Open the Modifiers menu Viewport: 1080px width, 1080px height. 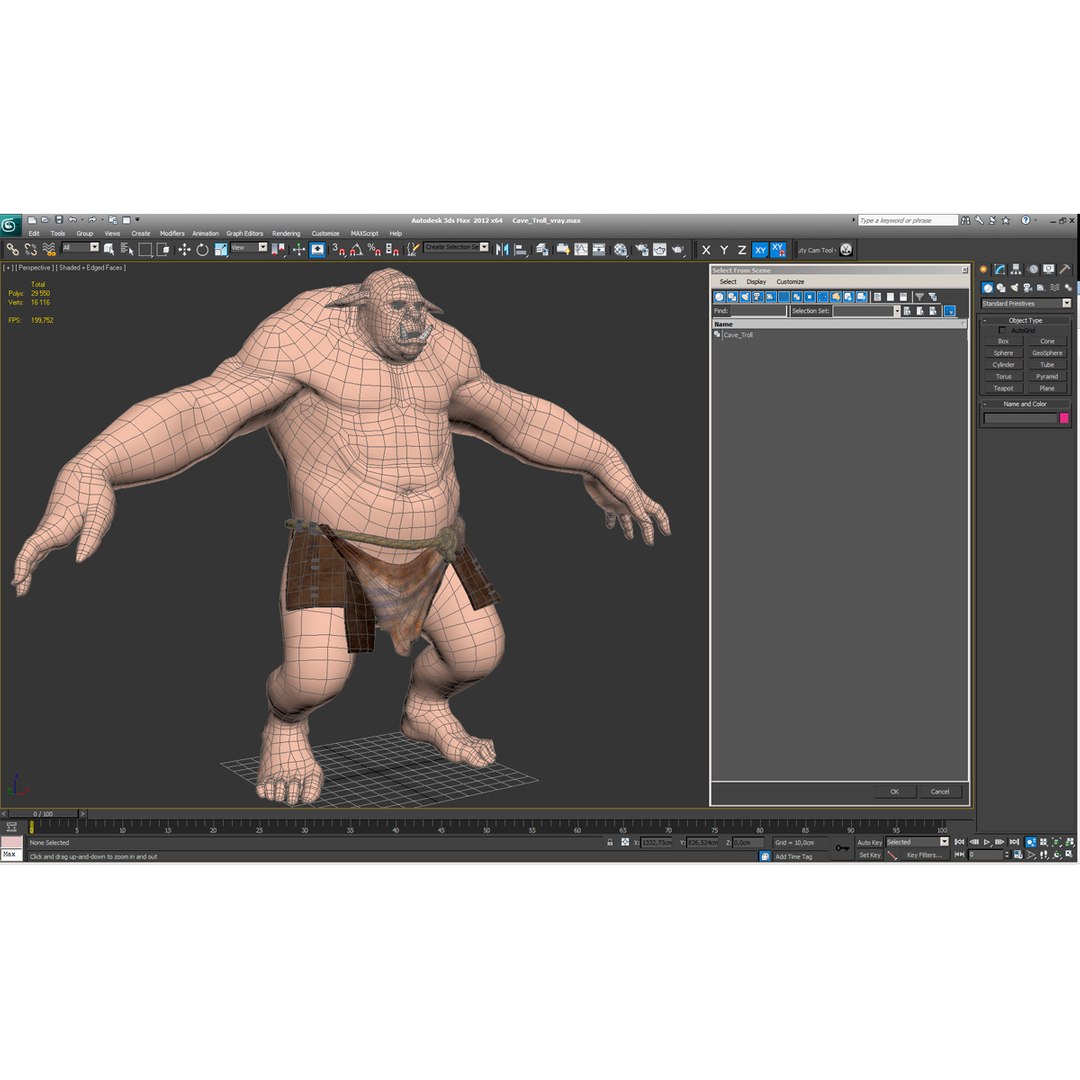coord(172,233)
